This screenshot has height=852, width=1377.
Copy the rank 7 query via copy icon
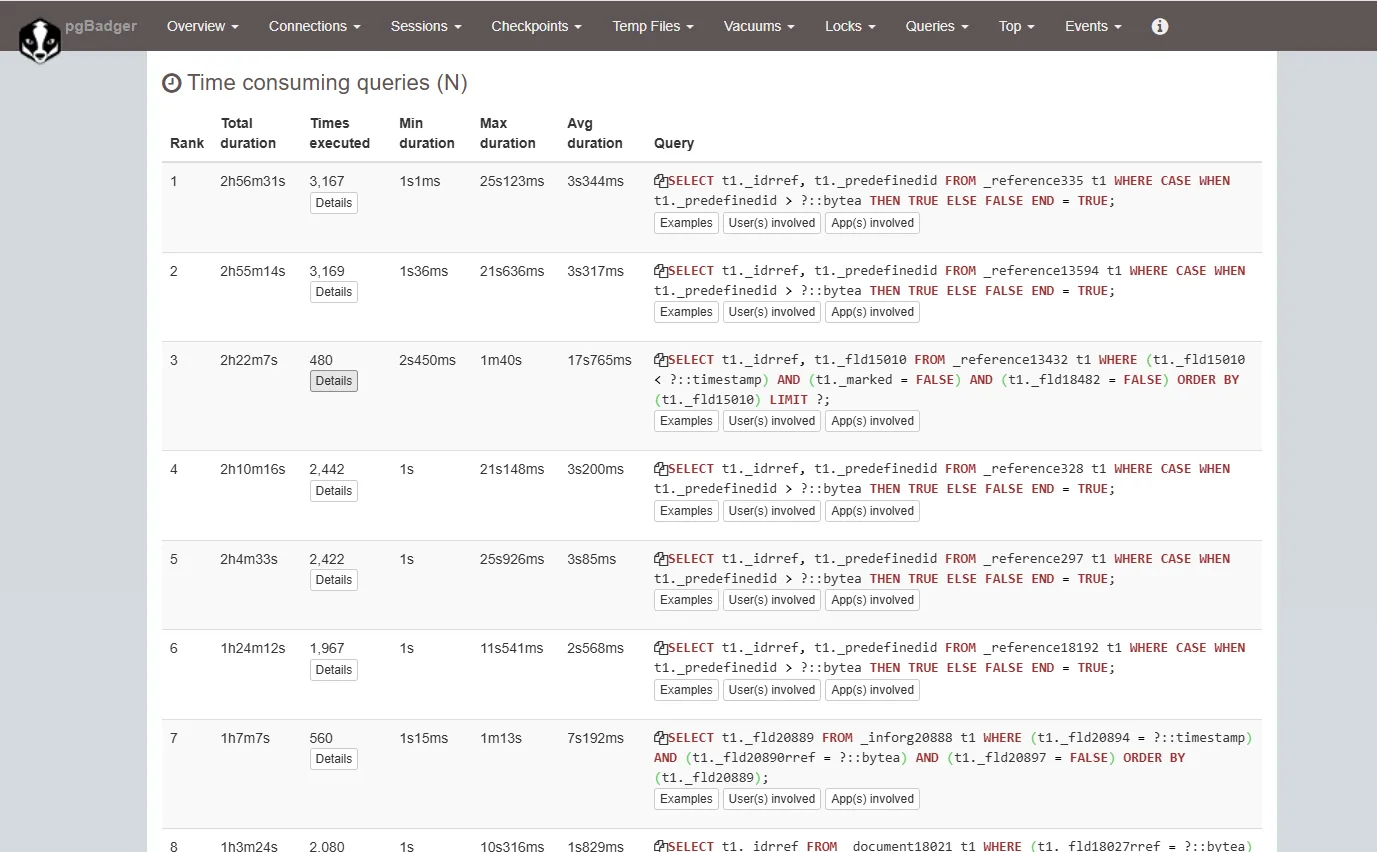[x=661, y=738]
